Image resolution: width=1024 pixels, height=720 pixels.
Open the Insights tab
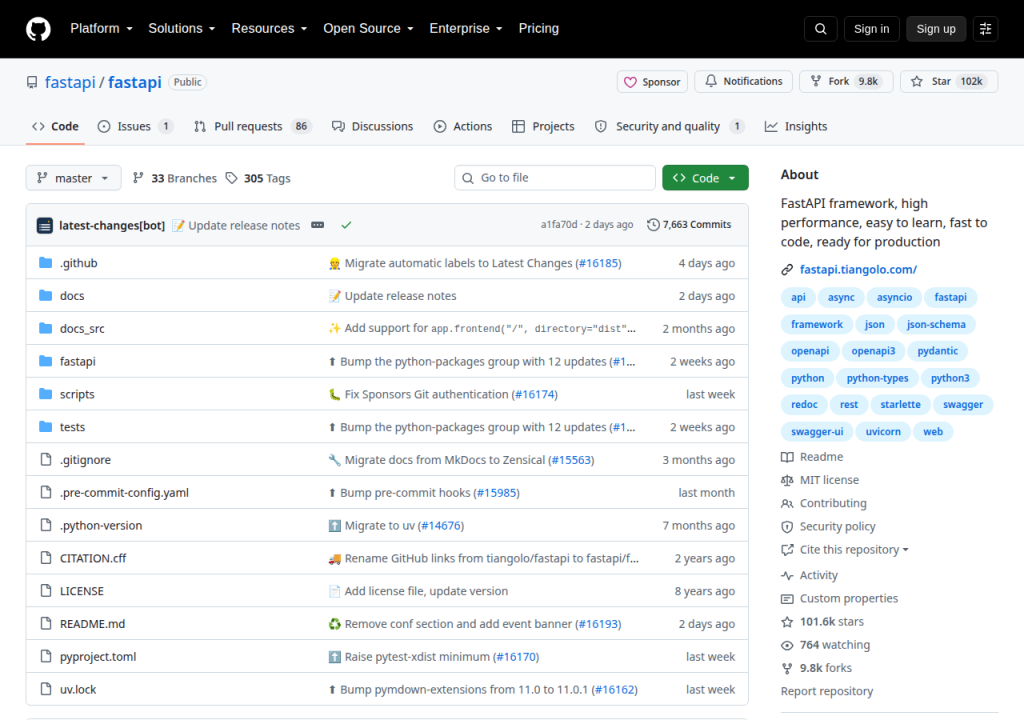point(796,126)
